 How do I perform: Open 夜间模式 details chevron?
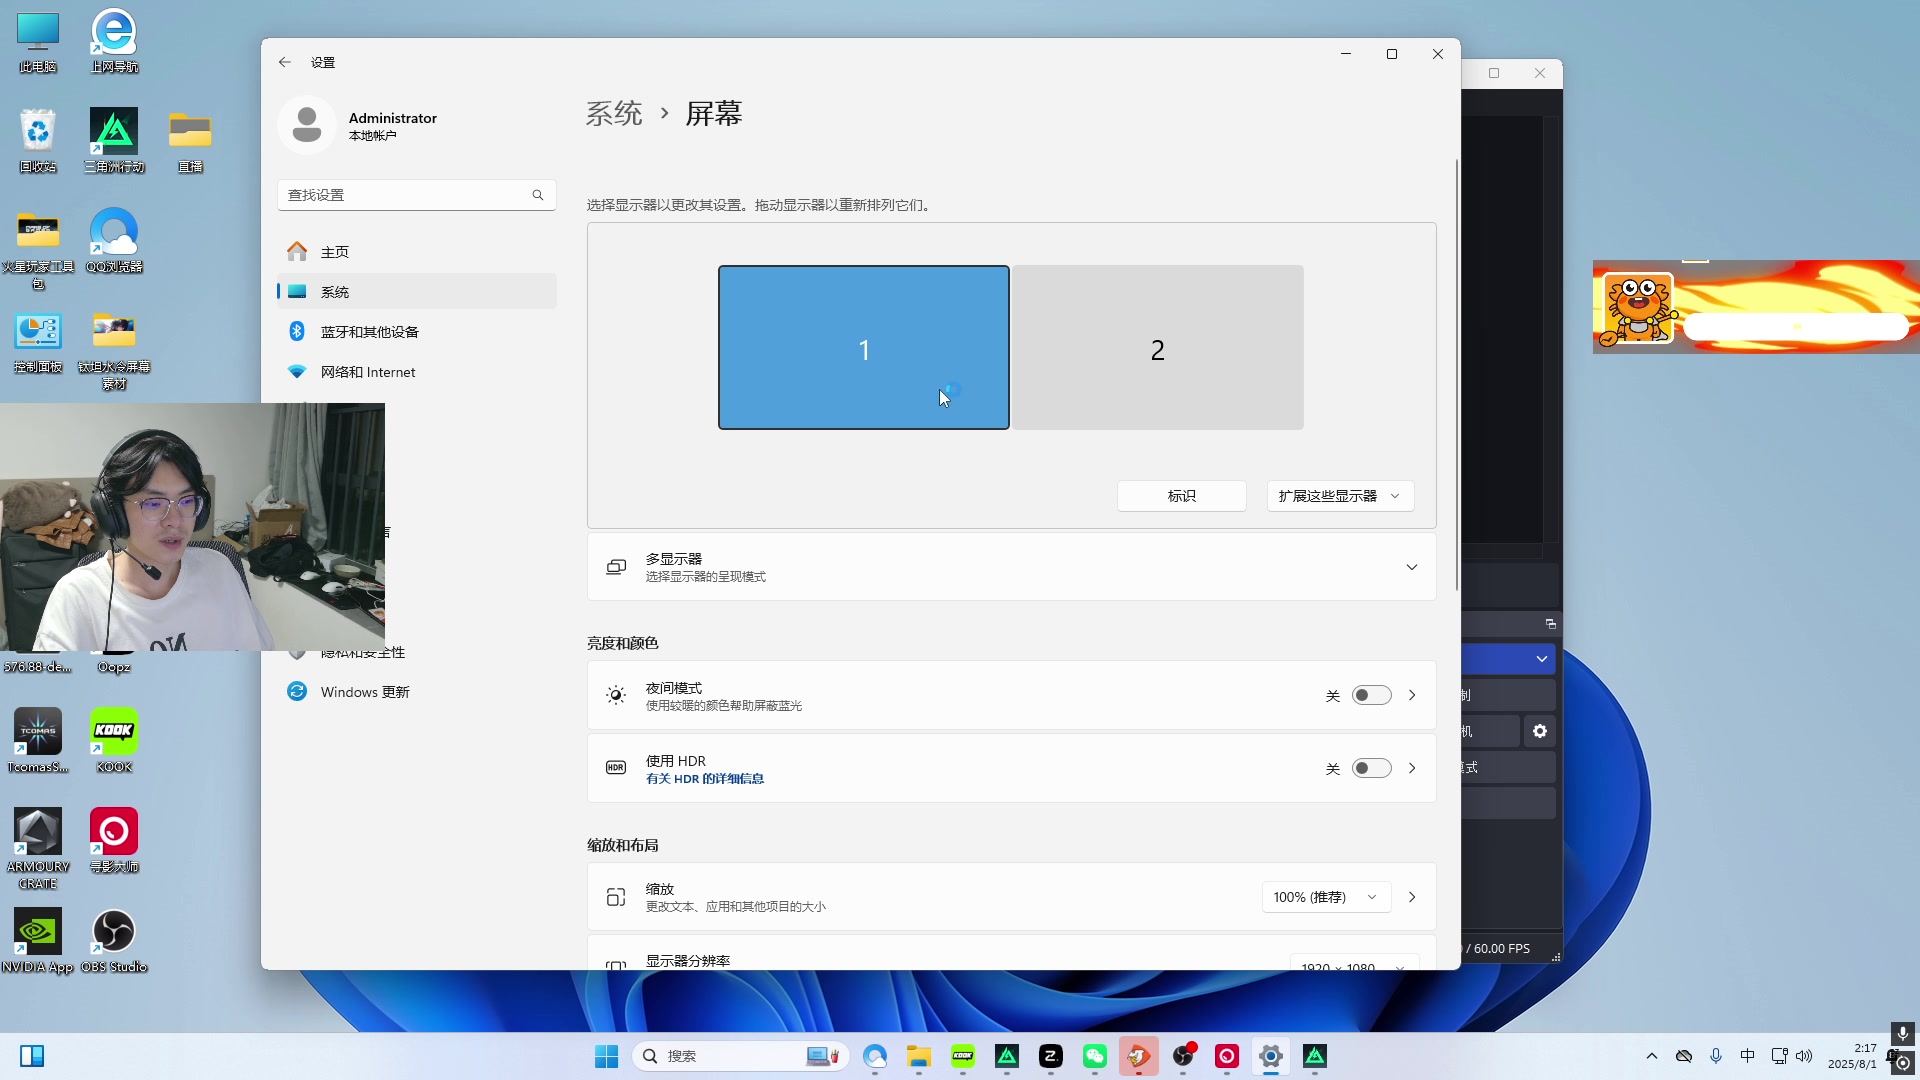[1412, 696]
